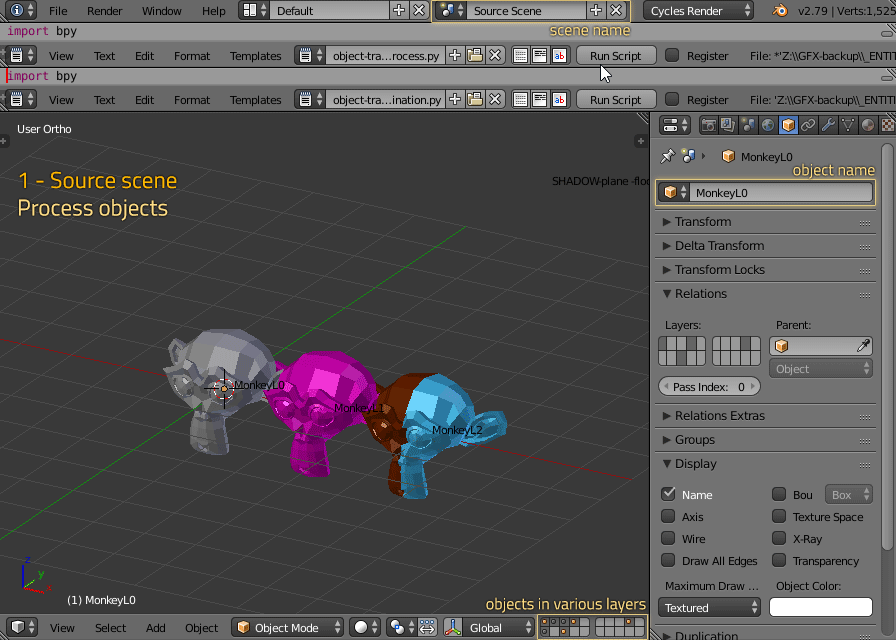Screen dimensions: 896x640
Task: Toggle line numbers in rocess.py editor
Action: tap(520, 55)
